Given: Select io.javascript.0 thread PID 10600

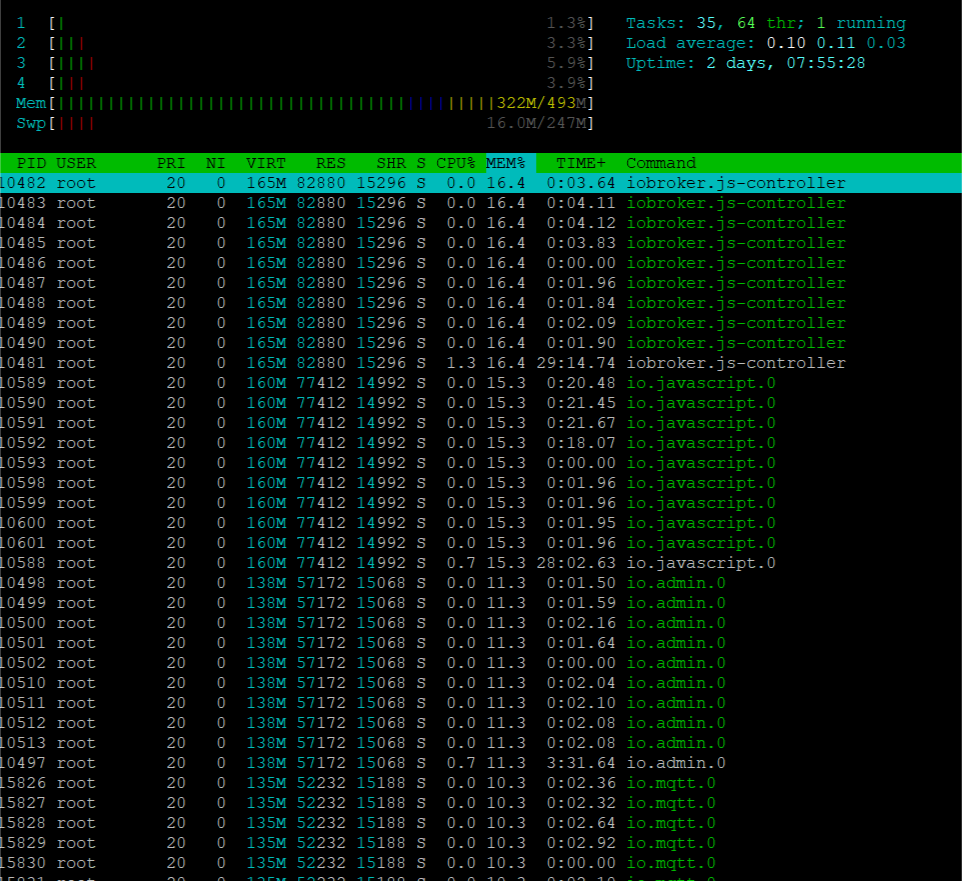Looking at the screenshot, I should click(481, 523).
